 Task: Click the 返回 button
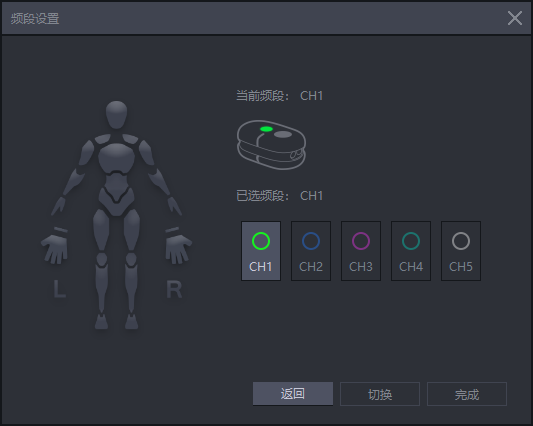point(293,394)
